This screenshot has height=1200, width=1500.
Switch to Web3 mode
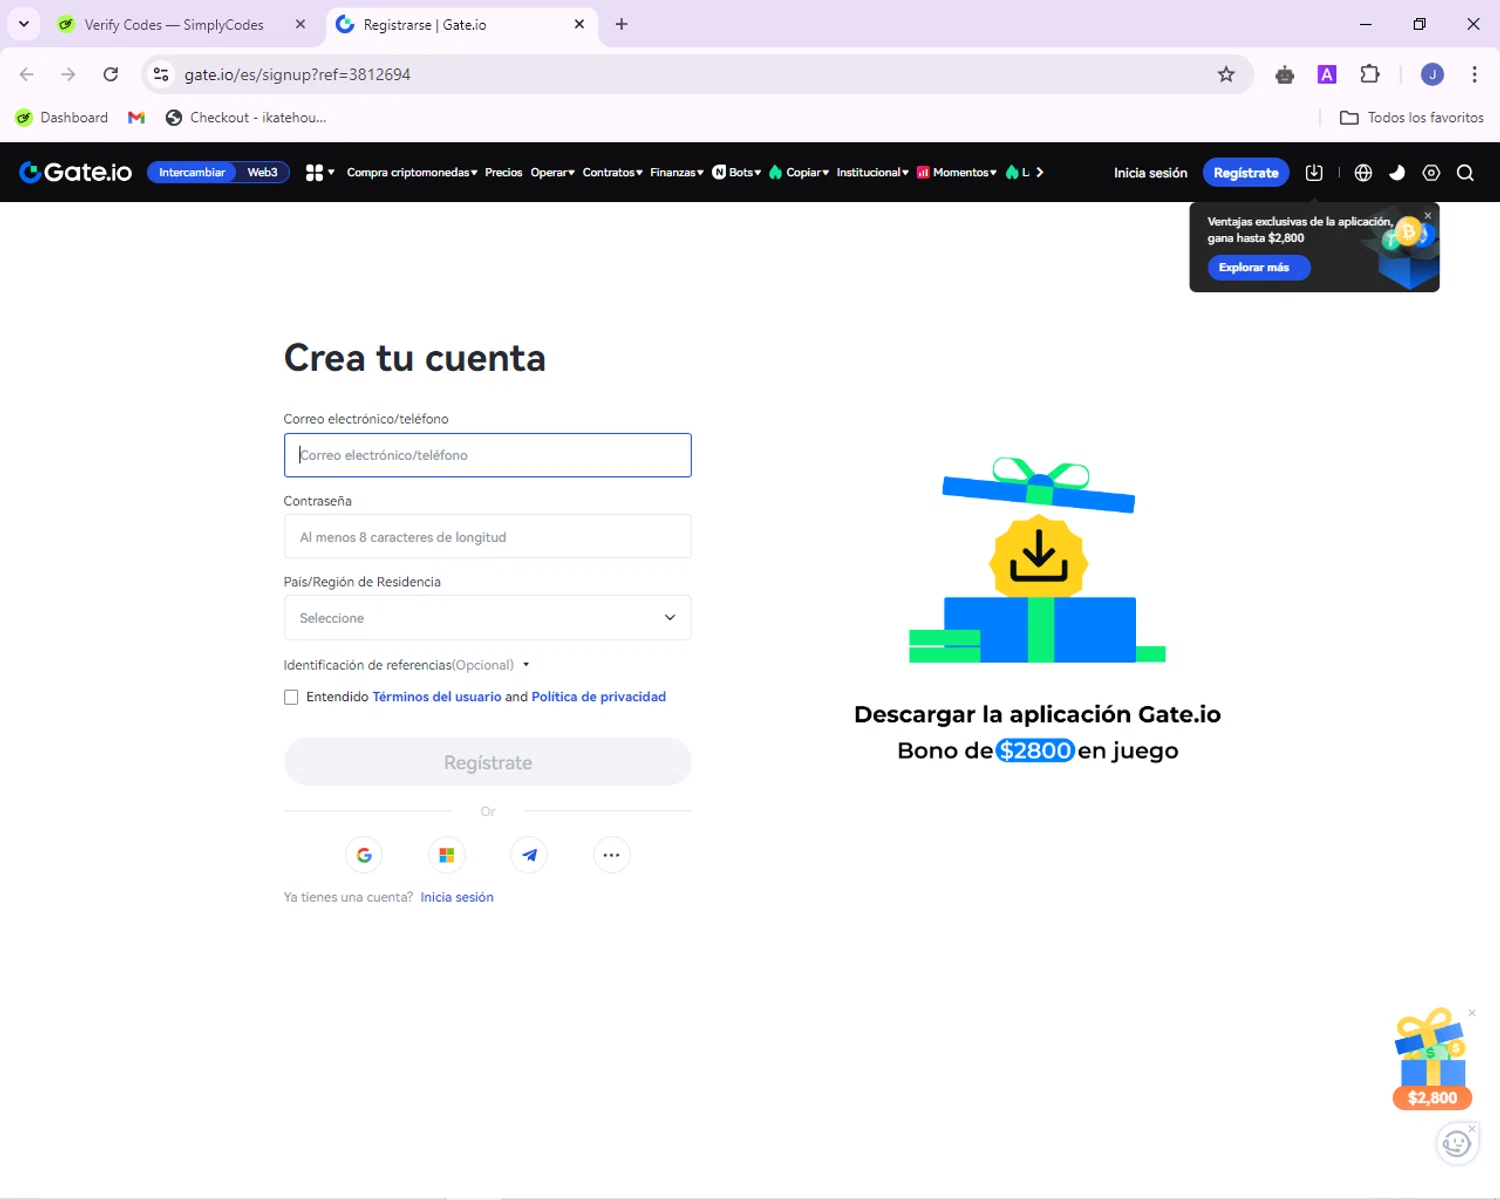point(263,172)
